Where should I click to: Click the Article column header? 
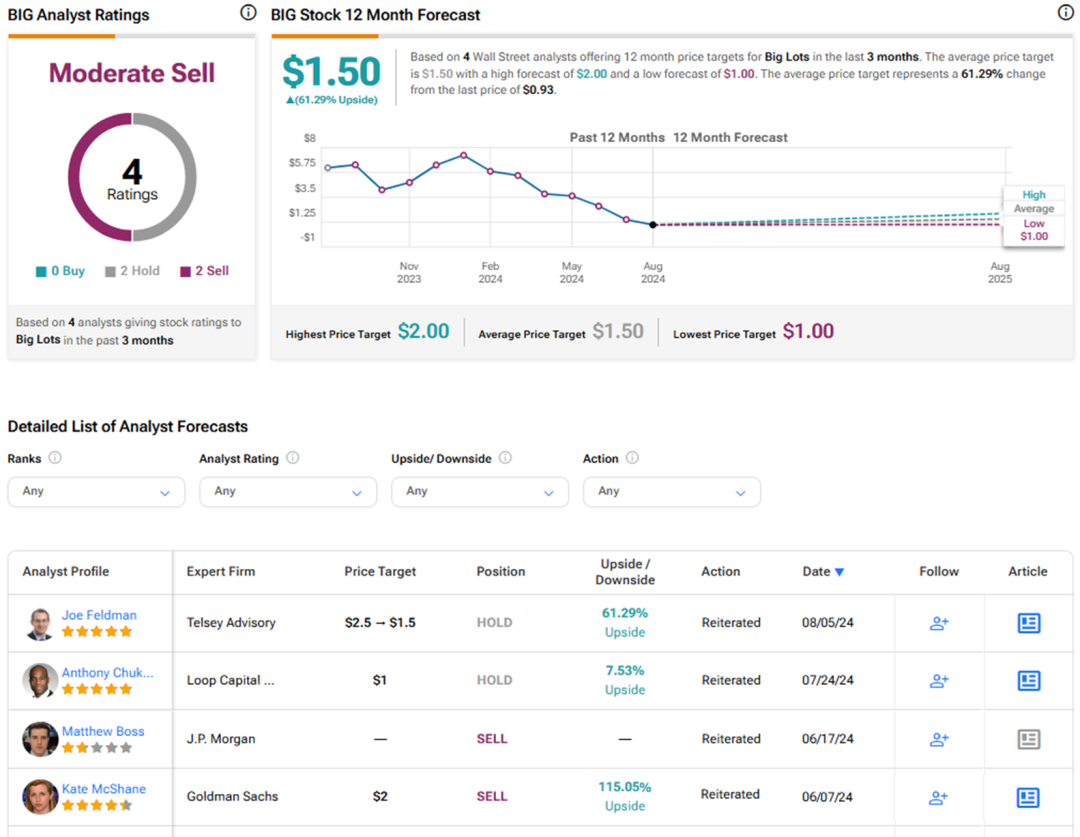pyautogui.click(x=1028, y=572)
